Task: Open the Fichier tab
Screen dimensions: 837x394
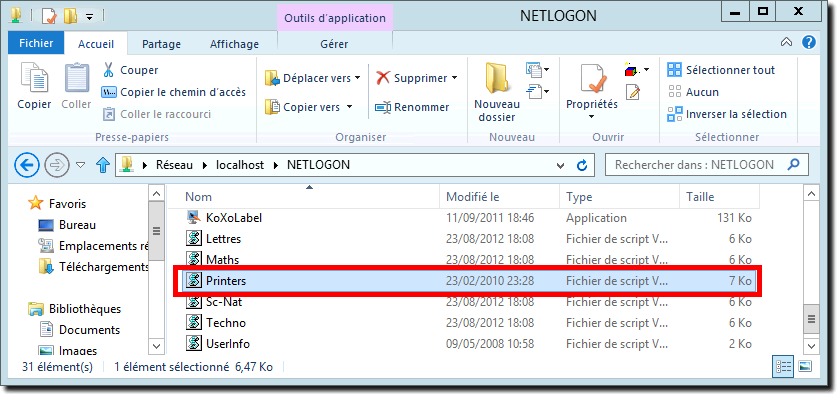Action: click(36, 43)
